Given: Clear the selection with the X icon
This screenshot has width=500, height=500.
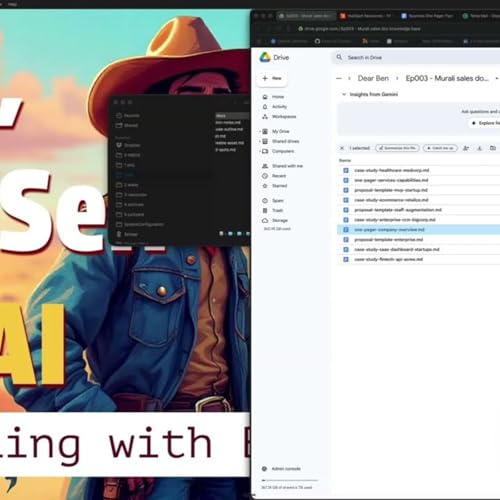Looking at the screenshot, I should (x=342, y=148).
